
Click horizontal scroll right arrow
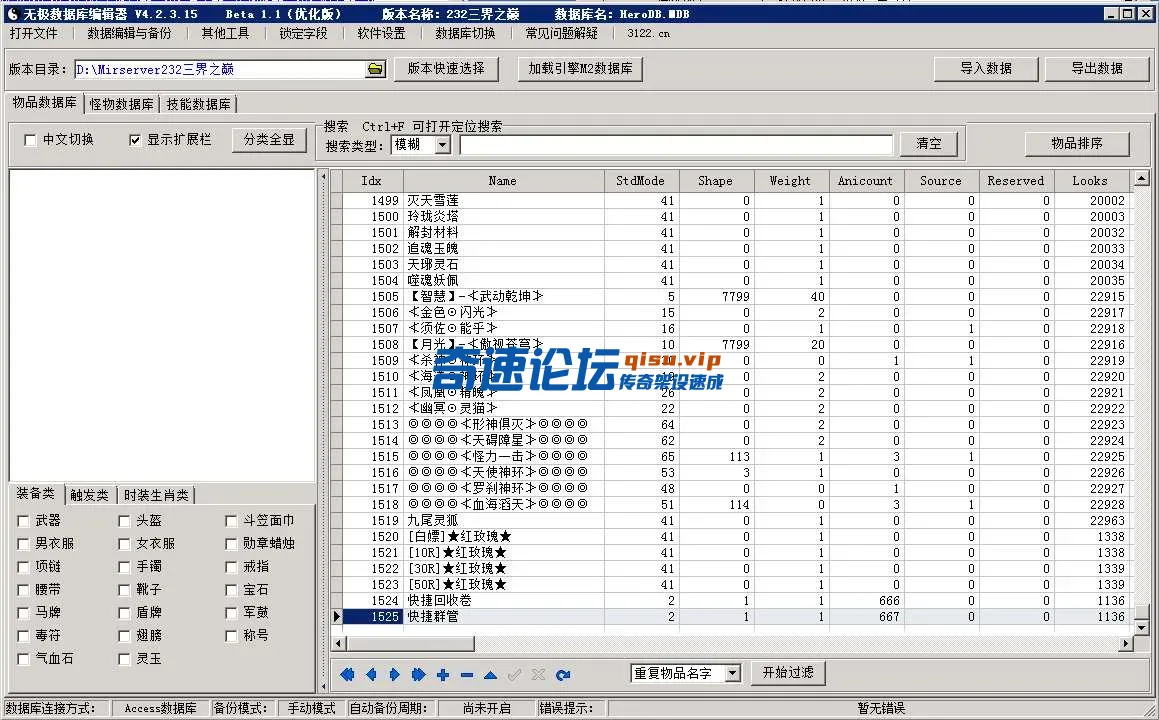[1125, 643]
